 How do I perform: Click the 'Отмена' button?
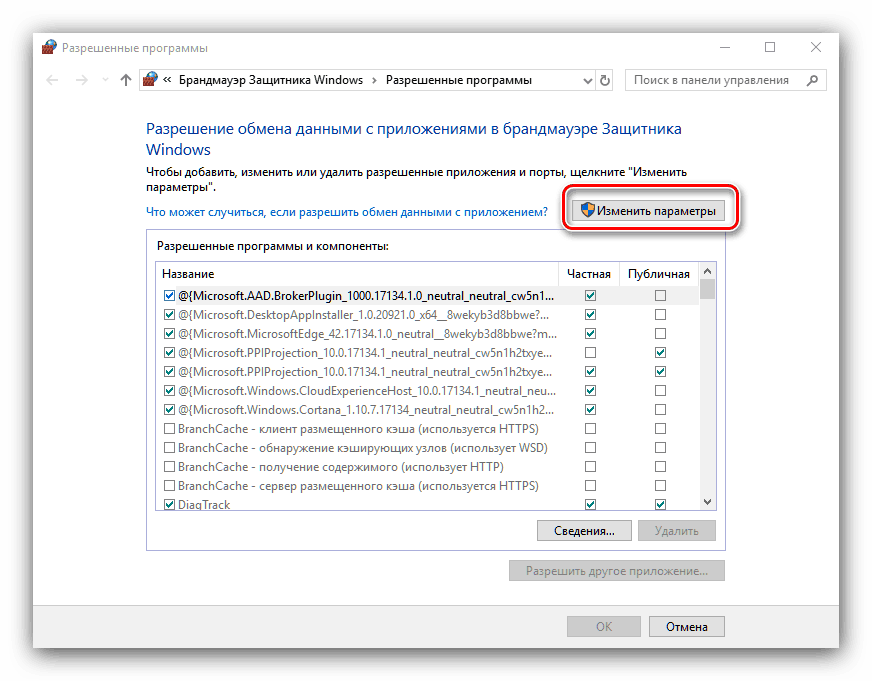click(687, 627)
